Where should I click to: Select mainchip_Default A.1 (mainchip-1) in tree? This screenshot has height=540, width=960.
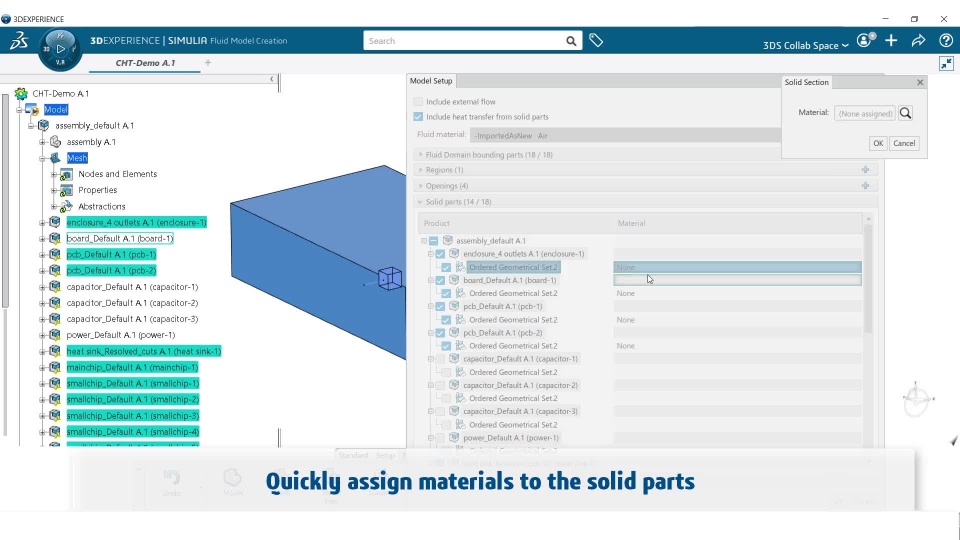point(132,367)
